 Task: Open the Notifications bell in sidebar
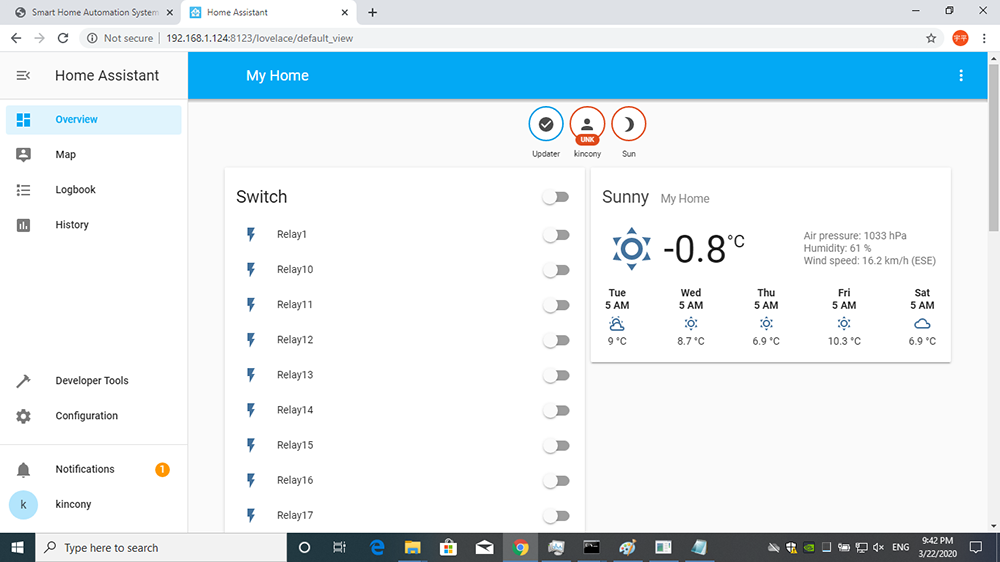click(x=24, y=470)
